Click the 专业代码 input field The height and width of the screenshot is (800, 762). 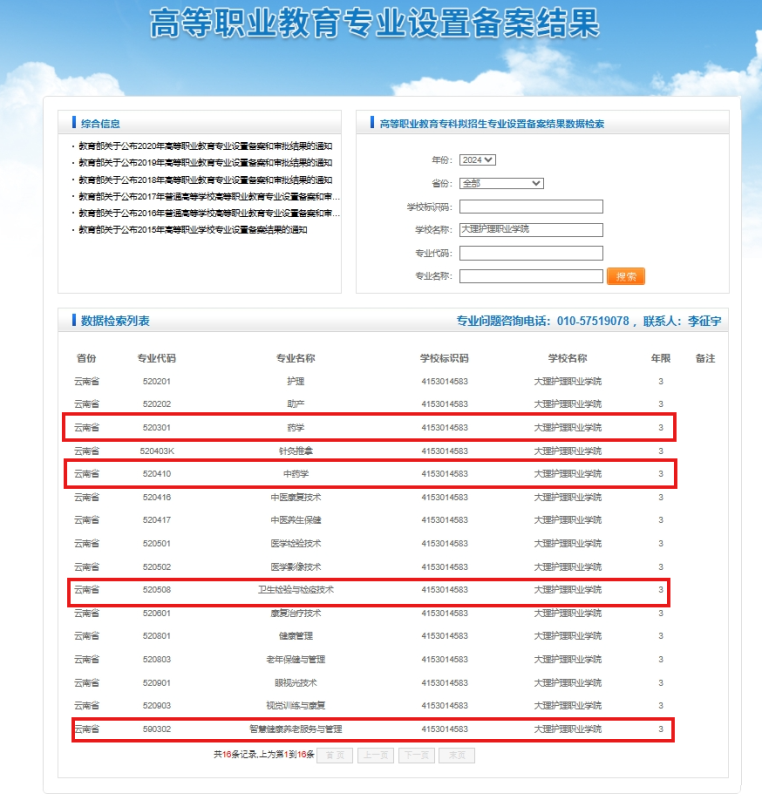pos(531,253)
